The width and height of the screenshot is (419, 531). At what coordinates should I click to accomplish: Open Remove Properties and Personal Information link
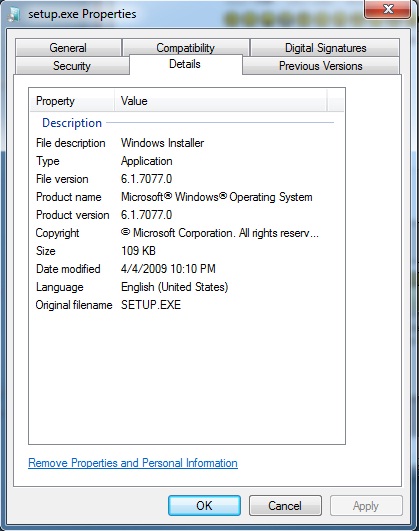point(133,463)
